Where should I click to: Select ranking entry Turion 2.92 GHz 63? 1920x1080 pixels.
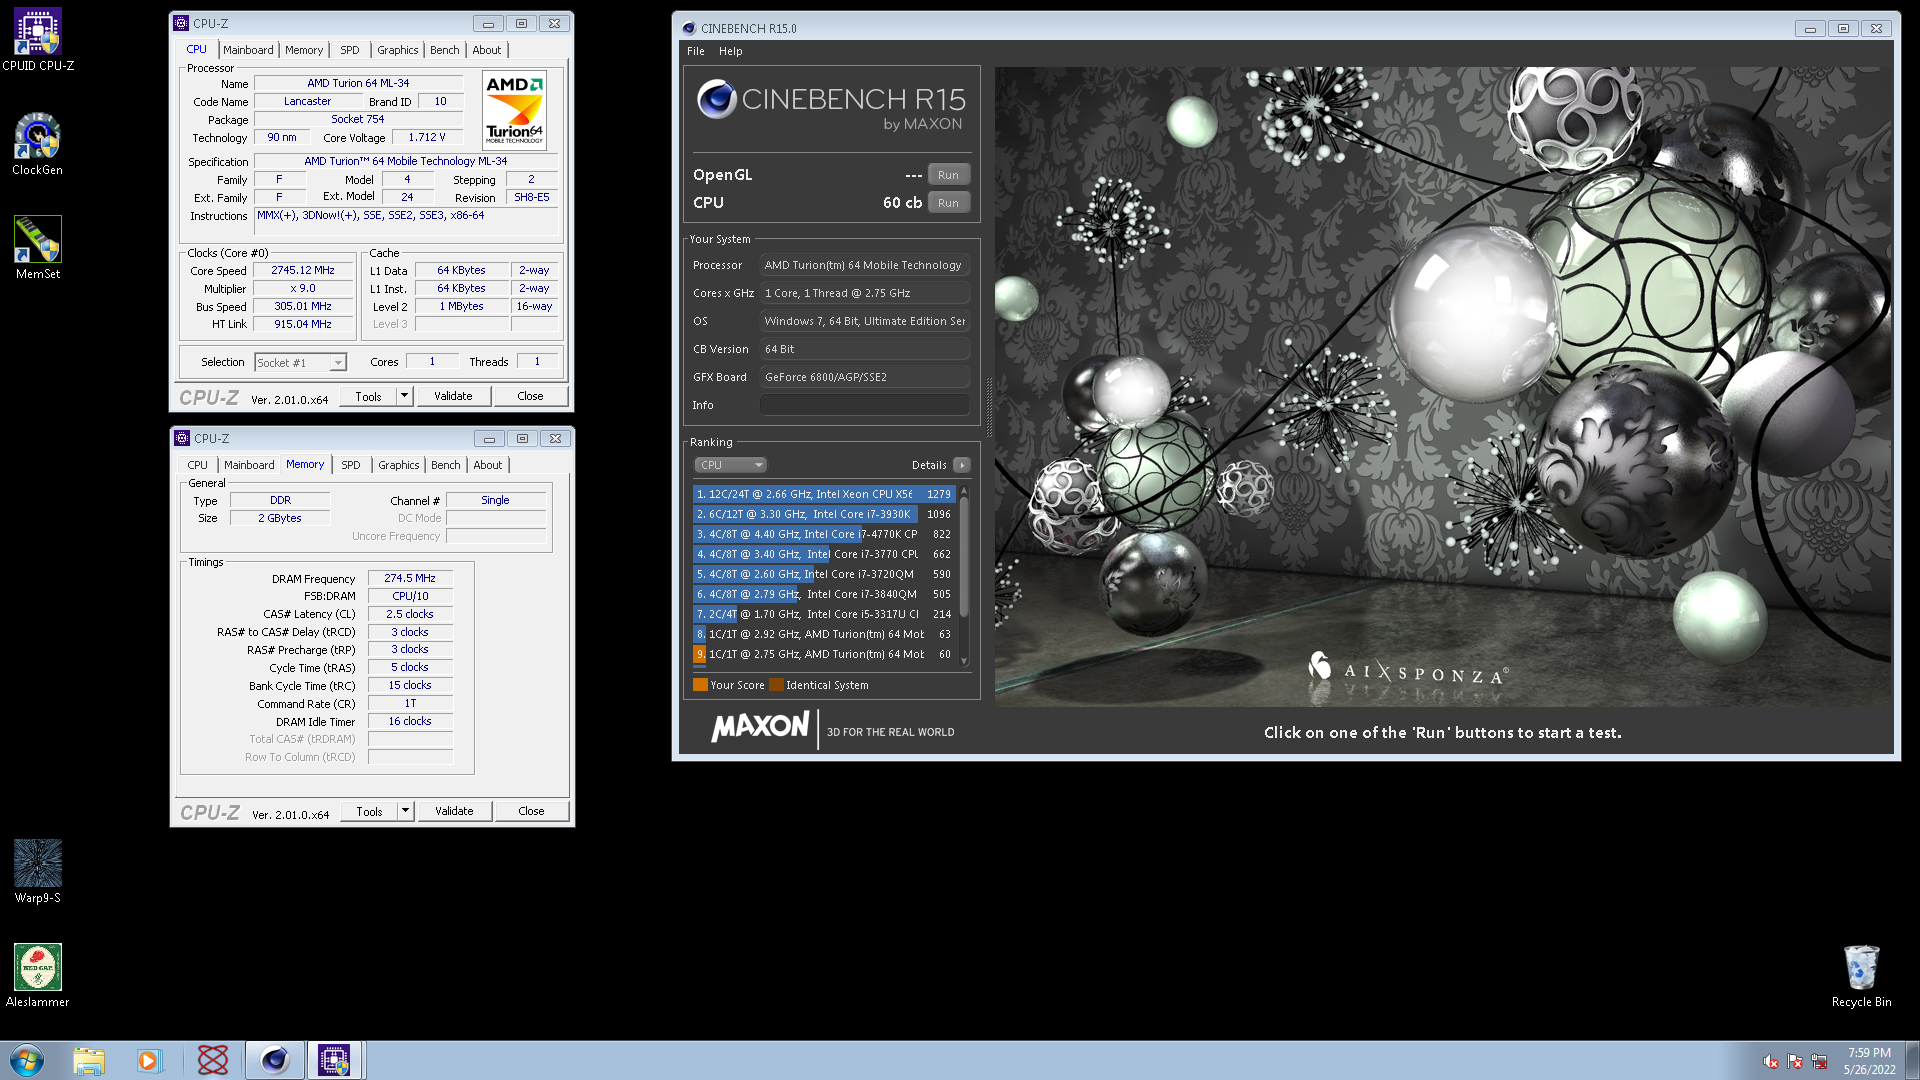[824, 634]
